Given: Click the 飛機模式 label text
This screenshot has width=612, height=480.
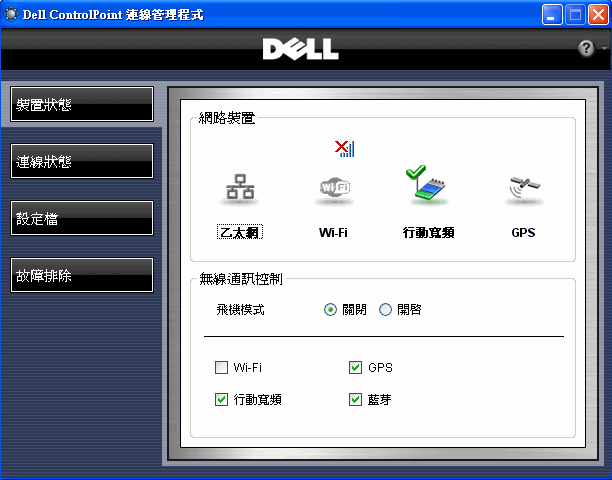Looking at the screenshot, I should pos(240,310).
